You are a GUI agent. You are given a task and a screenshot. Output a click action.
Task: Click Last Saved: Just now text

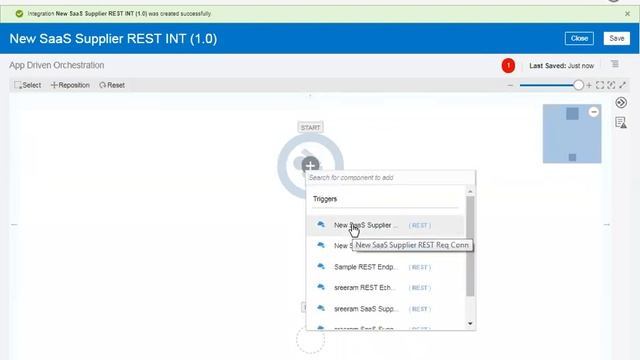pos(562,66)
